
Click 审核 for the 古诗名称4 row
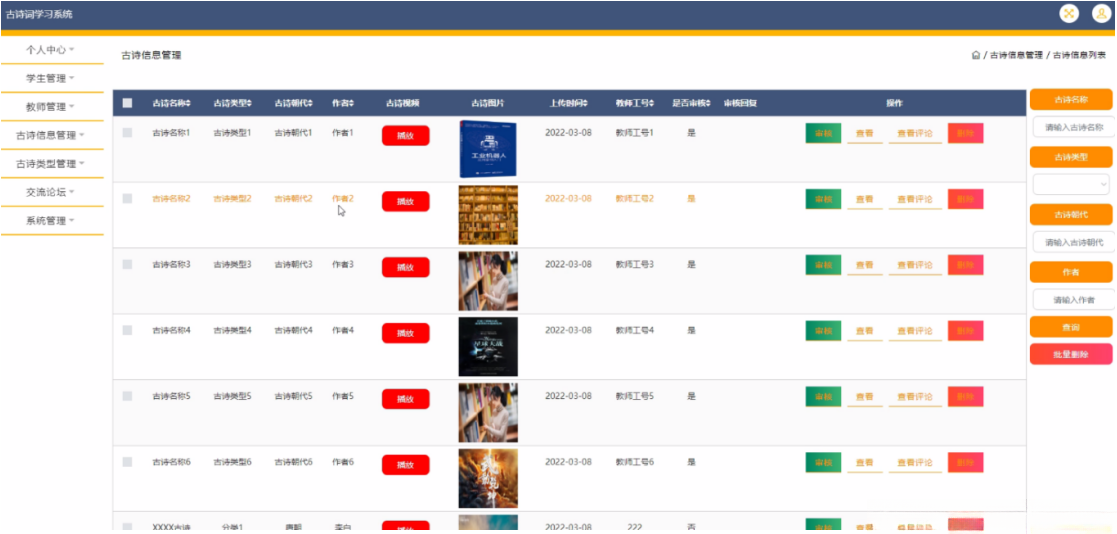click(823, 331)
